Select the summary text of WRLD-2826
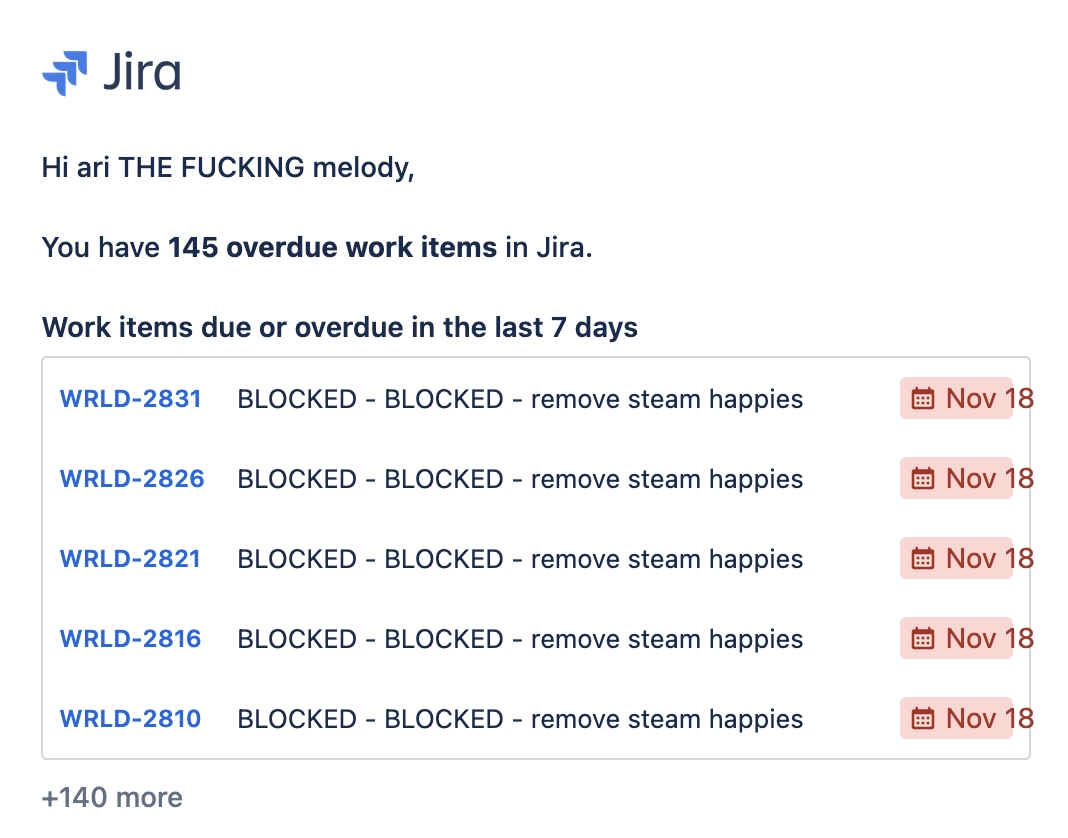1068x838 pixels. pos(520,479)
